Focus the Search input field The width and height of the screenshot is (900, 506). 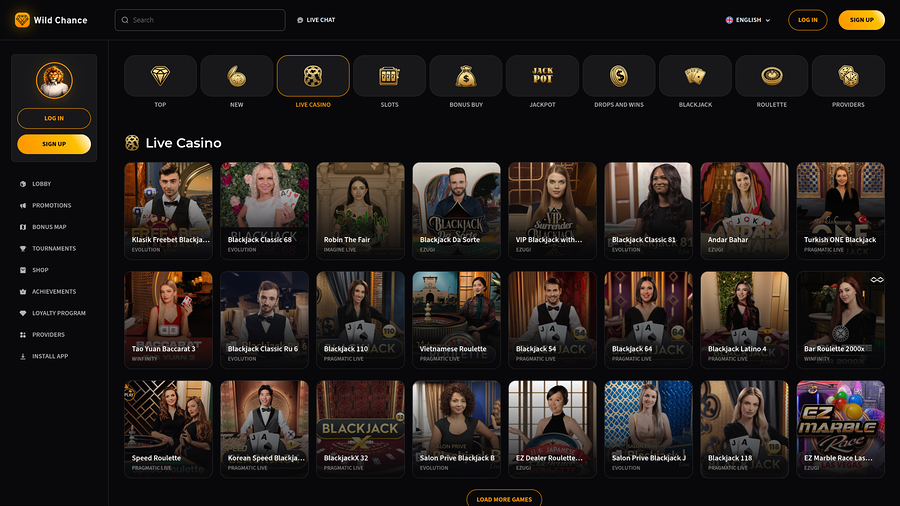coord(200,20)
